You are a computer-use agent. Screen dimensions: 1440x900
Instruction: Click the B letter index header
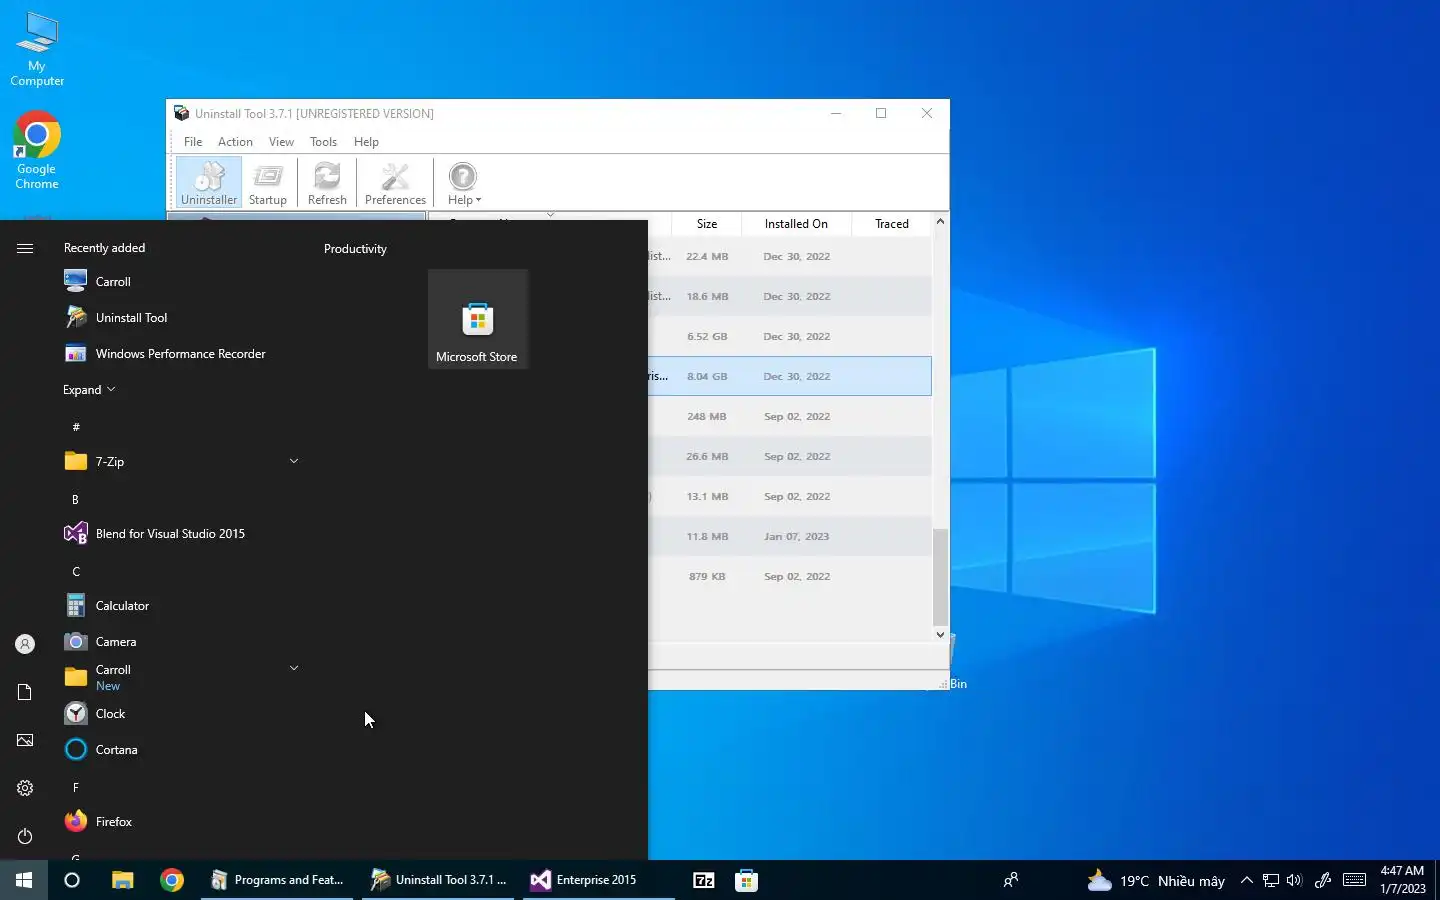click(75, 499)
